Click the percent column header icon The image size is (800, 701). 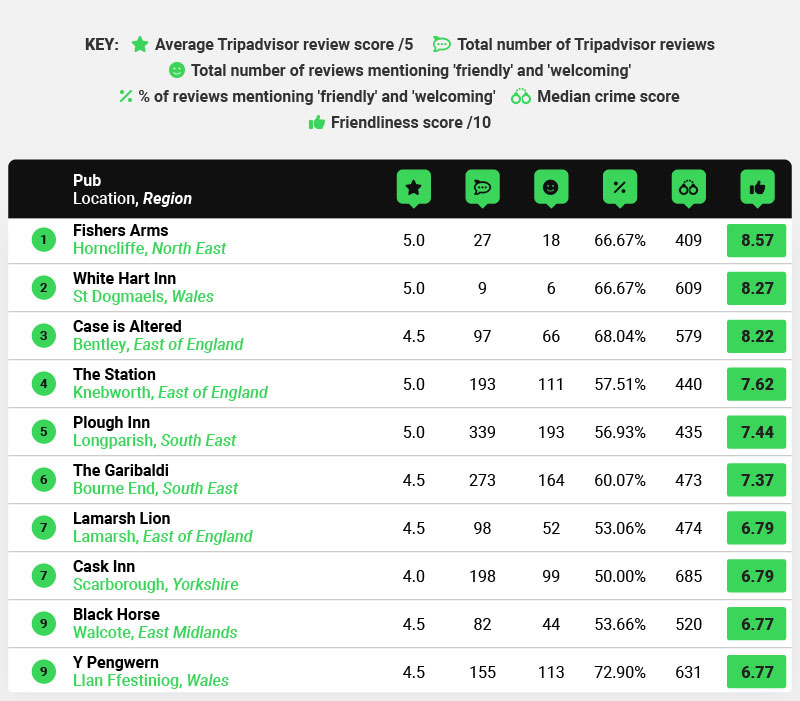pyautogui.click(x=619, y=187)
